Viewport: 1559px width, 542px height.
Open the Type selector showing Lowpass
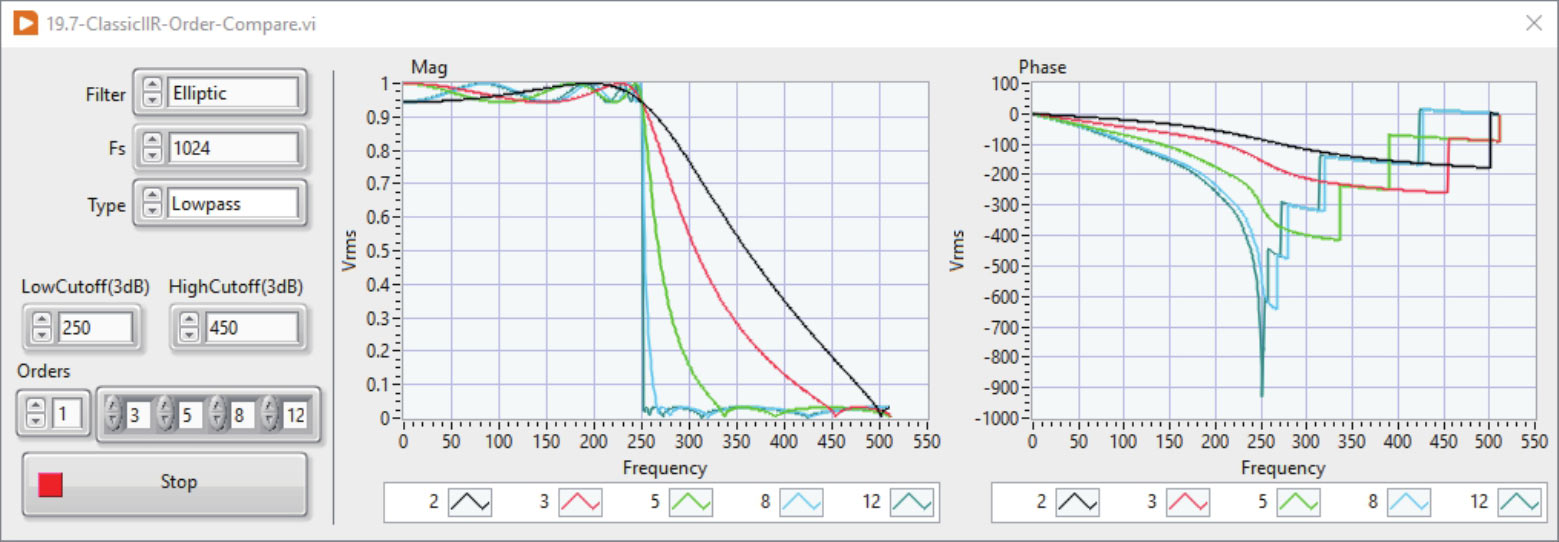point(232,204)
